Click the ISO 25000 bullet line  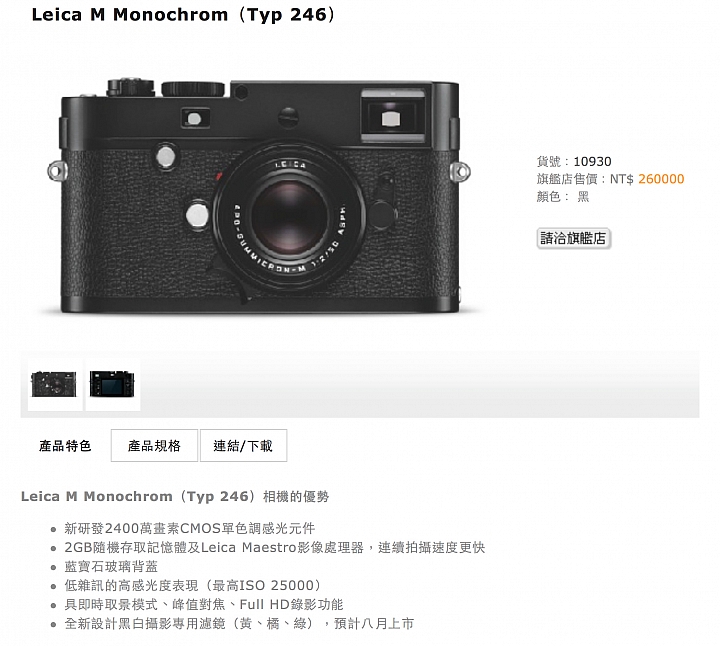[x=193, y=586]
